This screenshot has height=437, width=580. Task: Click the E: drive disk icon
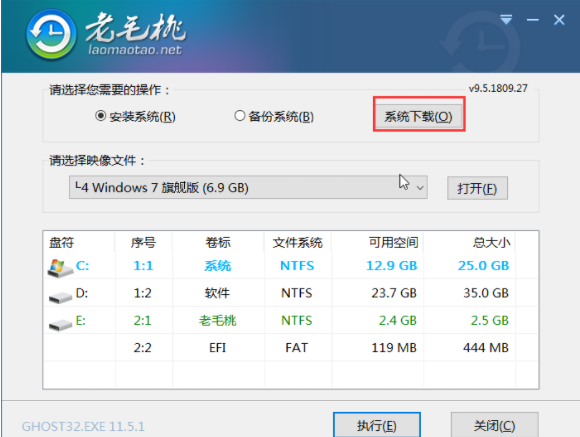point(60,325)
